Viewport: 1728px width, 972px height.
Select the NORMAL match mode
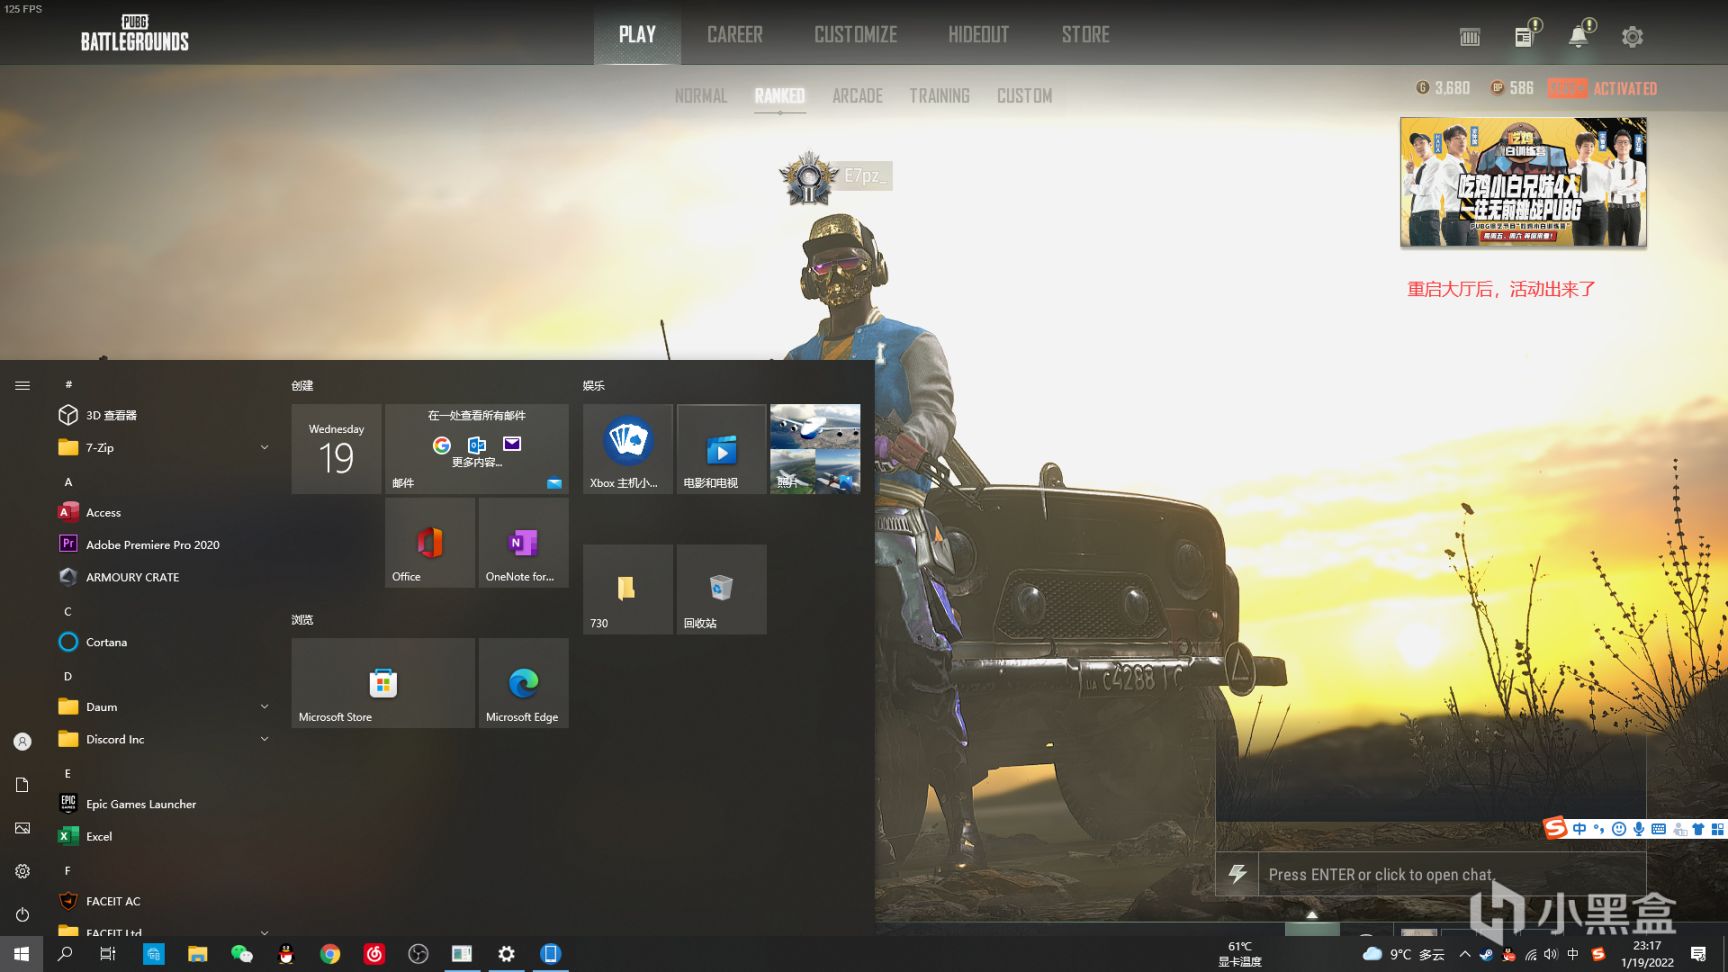(701, 96)
